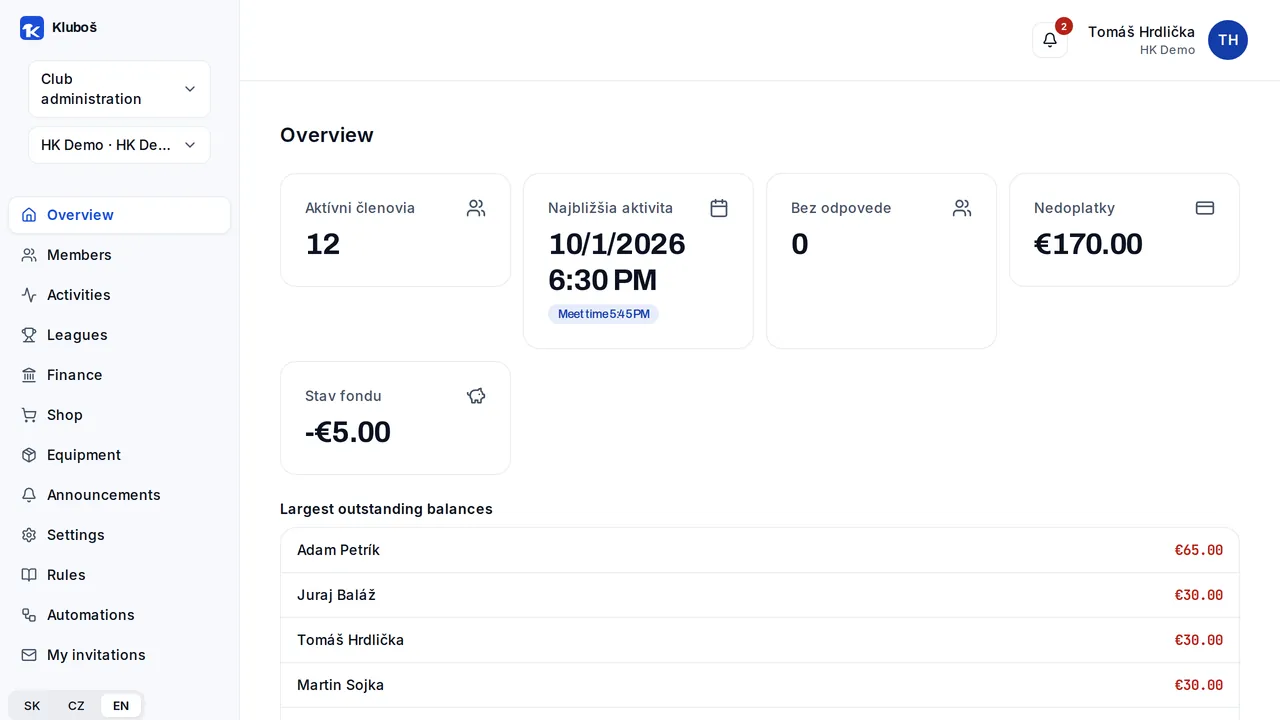Viewport: 1280px width, 720px height.
Task: Click the Kluboš logo icon
Action: click(x=32, y=28)
